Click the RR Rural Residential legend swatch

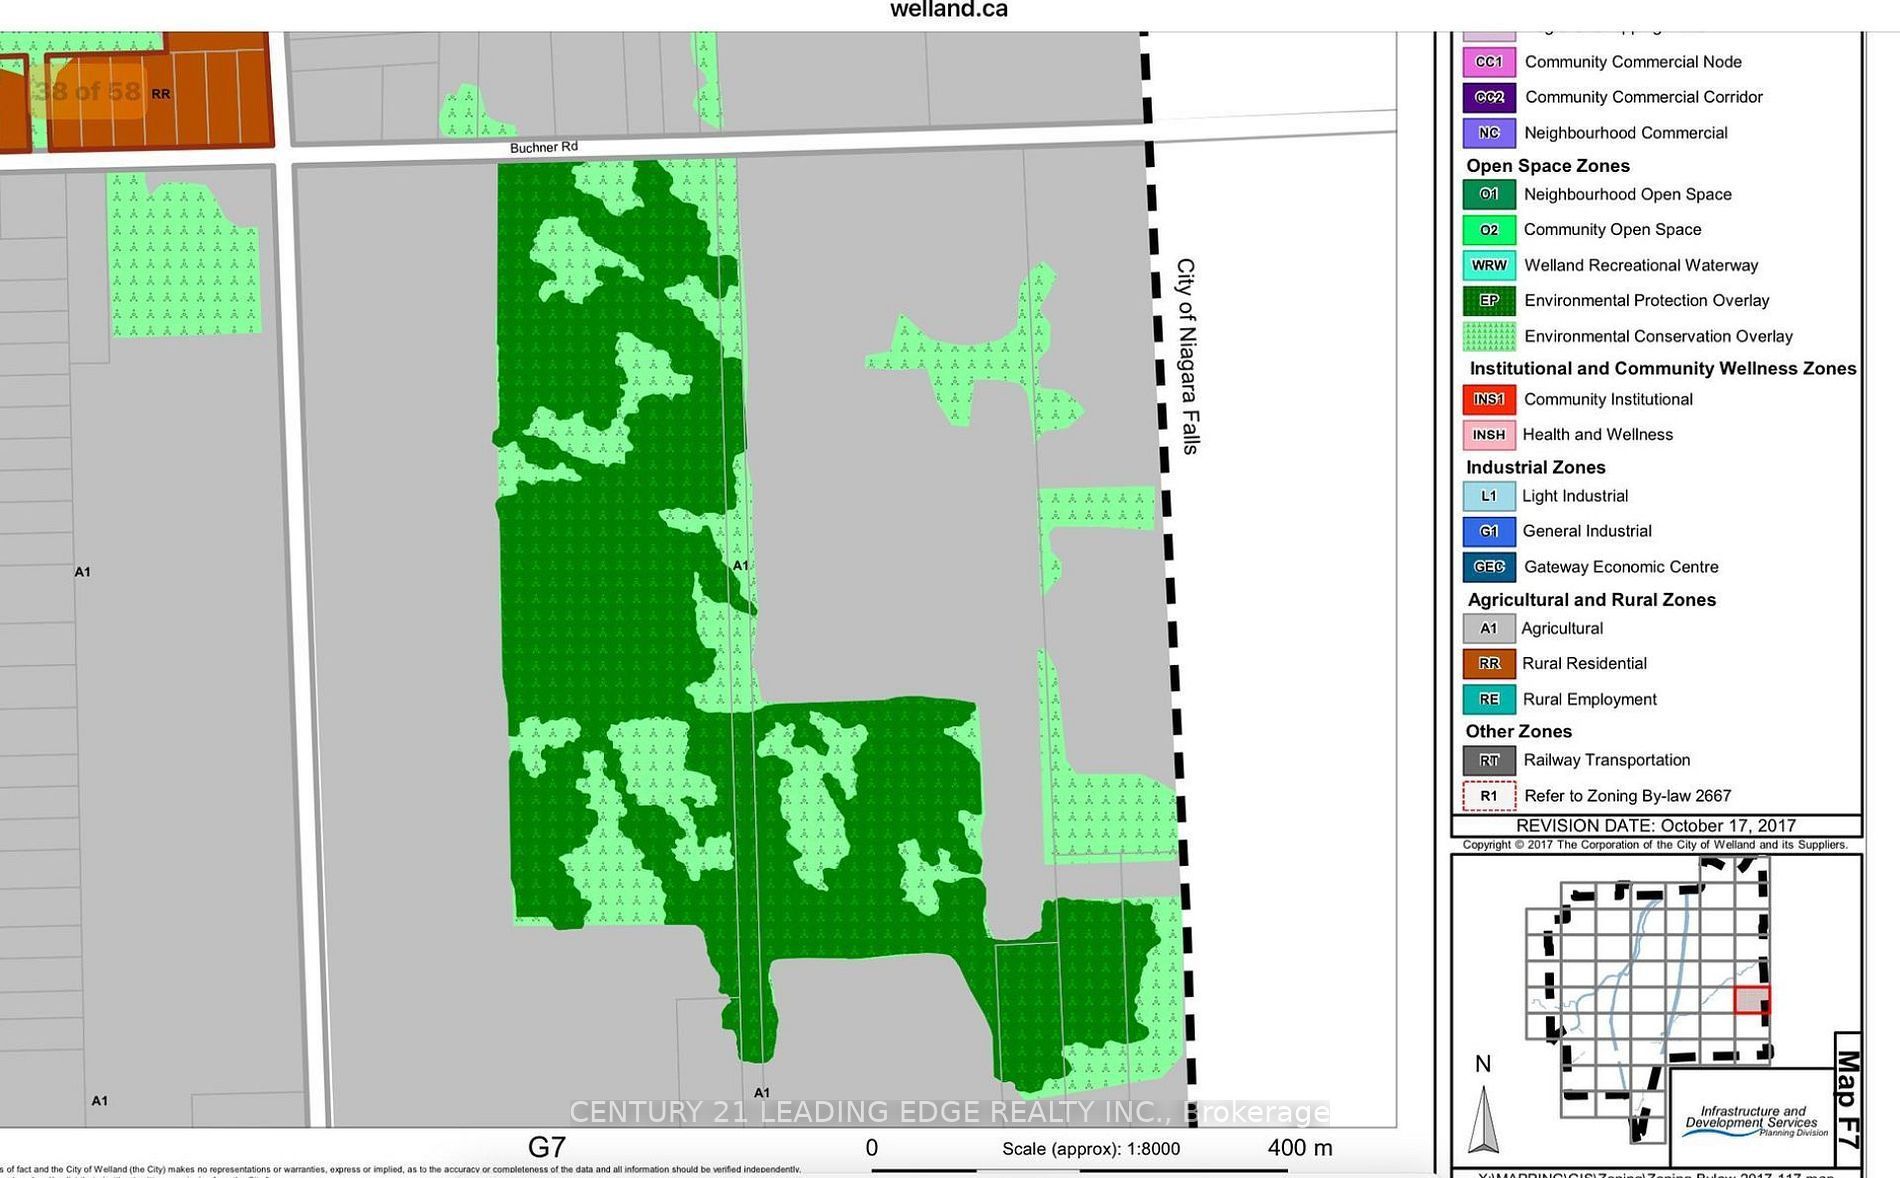1489,663
